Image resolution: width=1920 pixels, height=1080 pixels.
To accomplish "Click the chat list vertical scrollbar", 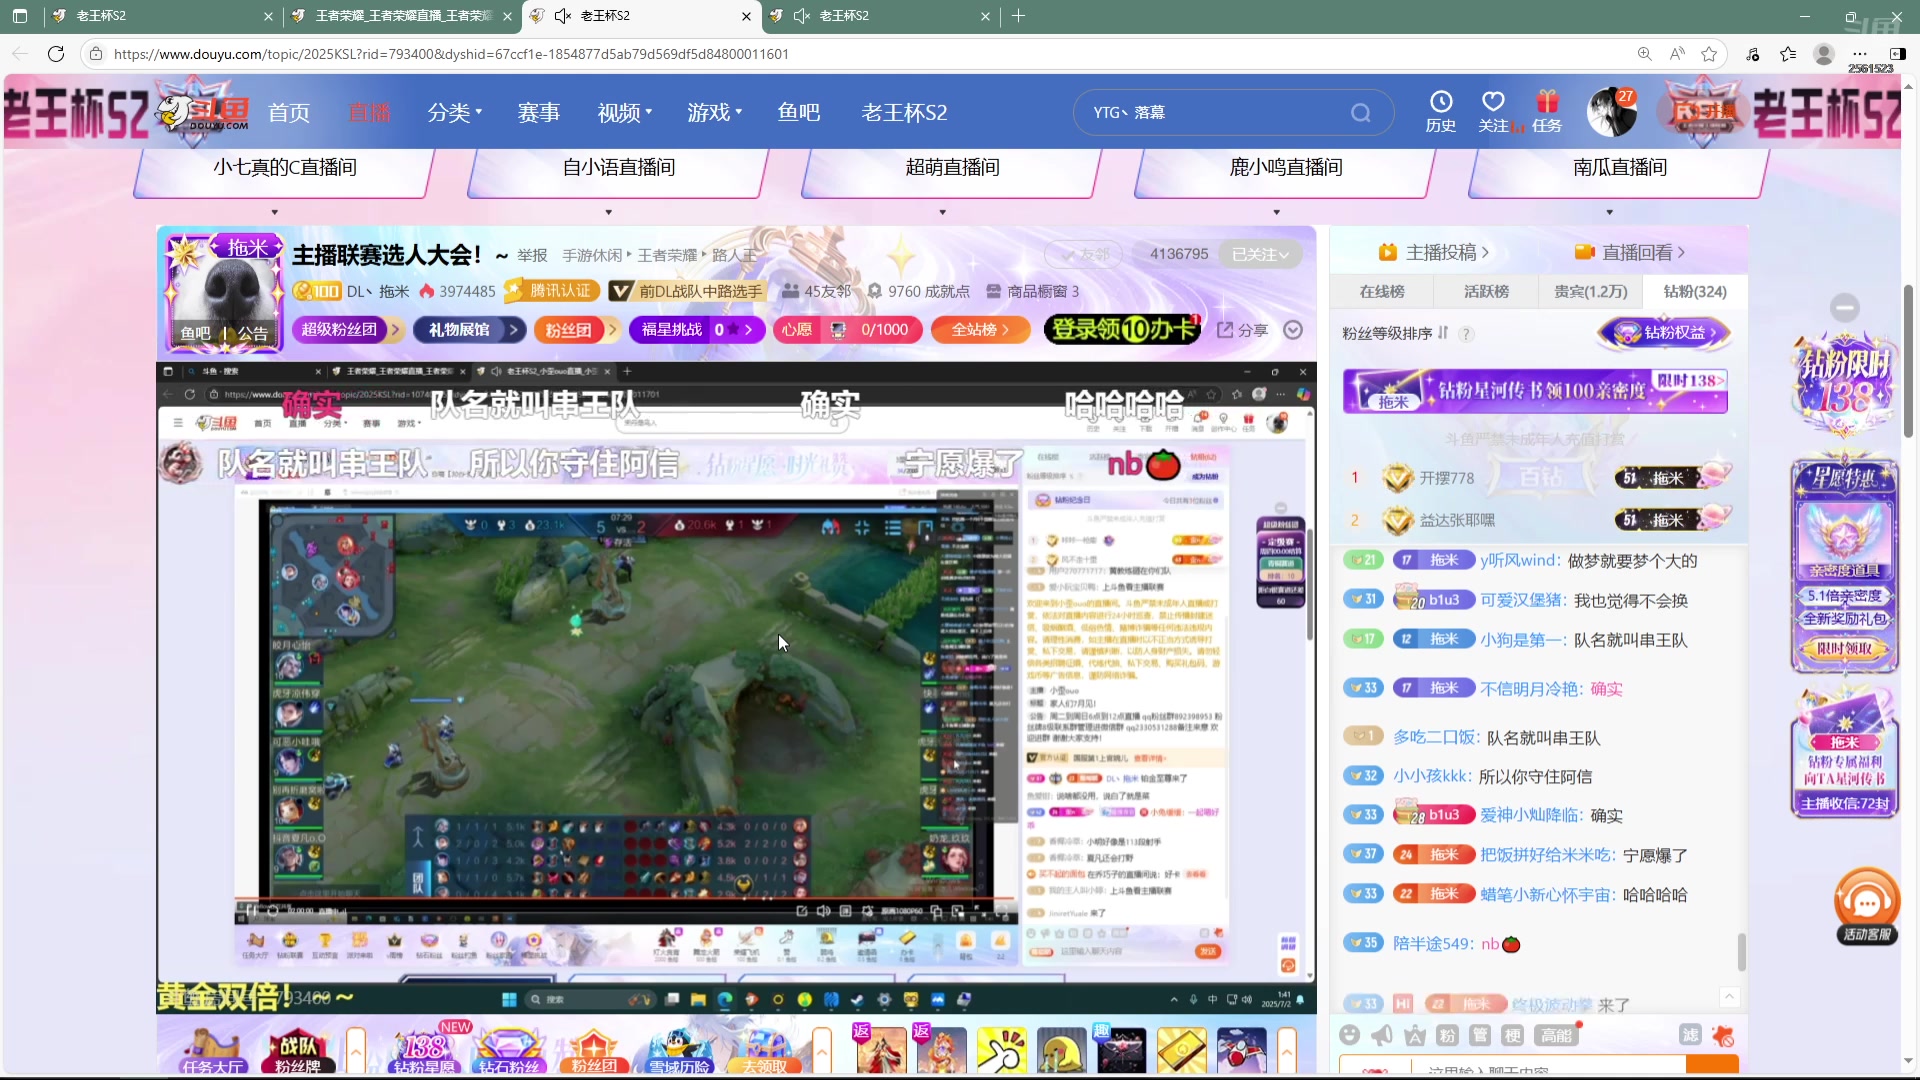I will point(1741,952).
